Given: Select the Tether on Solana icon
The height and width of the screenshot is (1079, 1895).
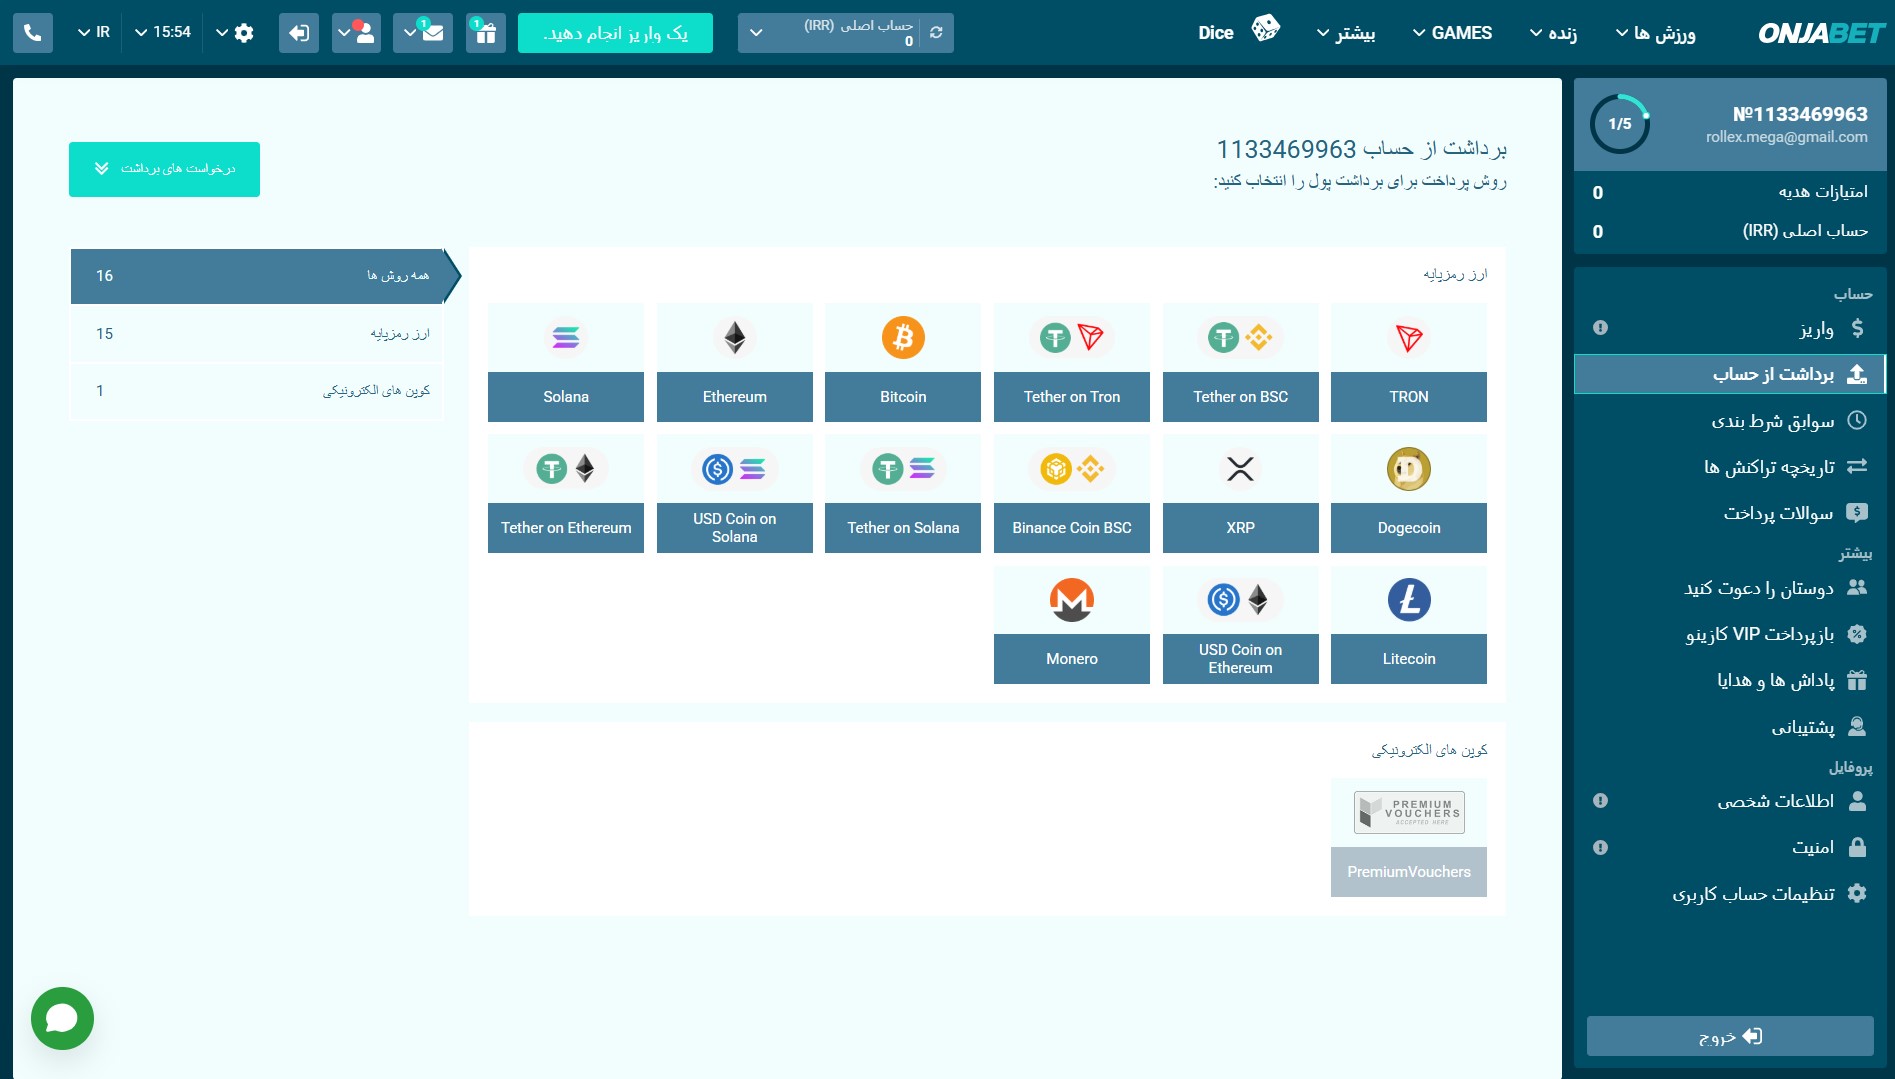Looking at the screenshot, I should click(x=903, y=469).
